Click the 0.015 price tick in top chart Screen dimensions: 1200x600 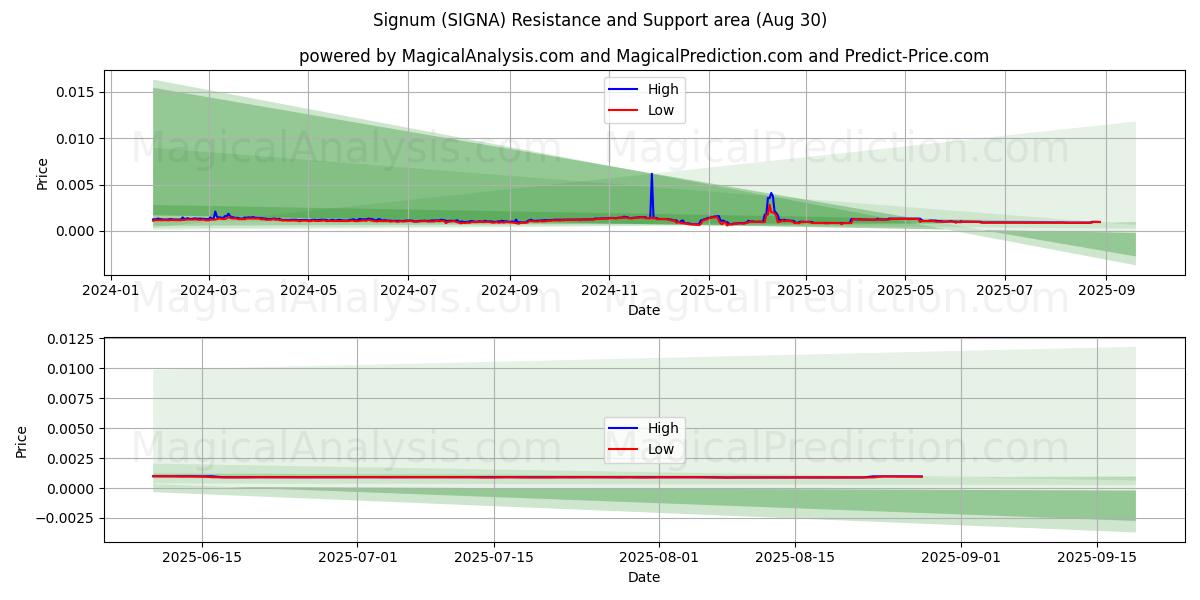coord(77,92)
